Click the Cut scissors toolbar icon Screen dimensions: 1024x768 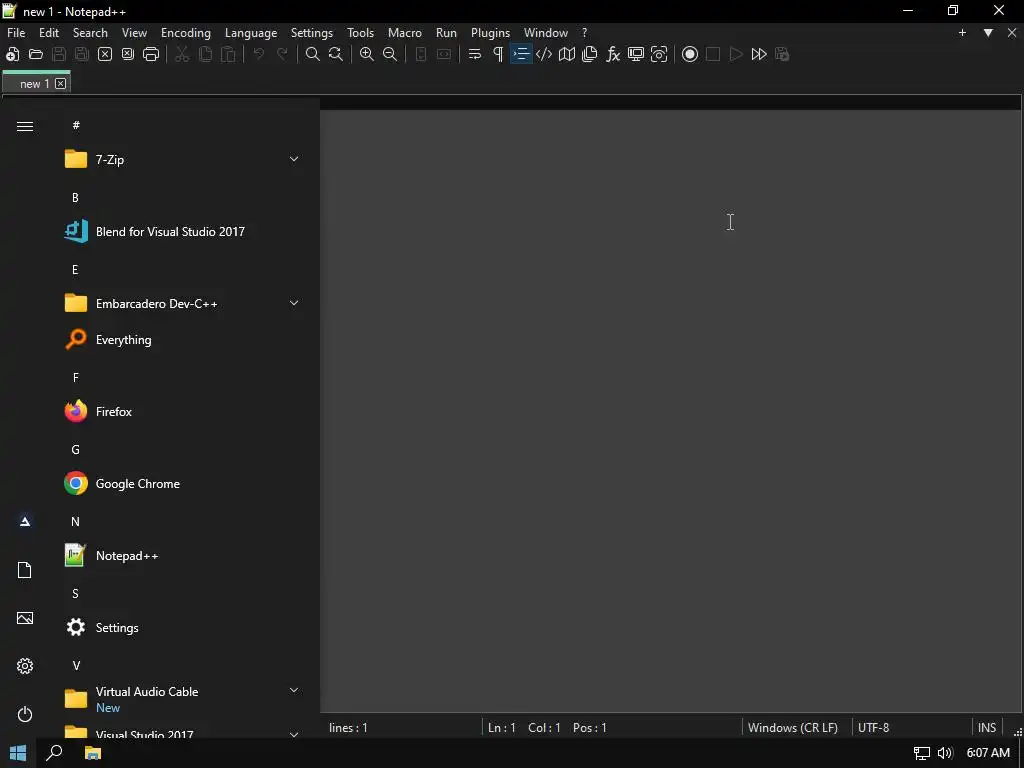(x=182, y=54)
